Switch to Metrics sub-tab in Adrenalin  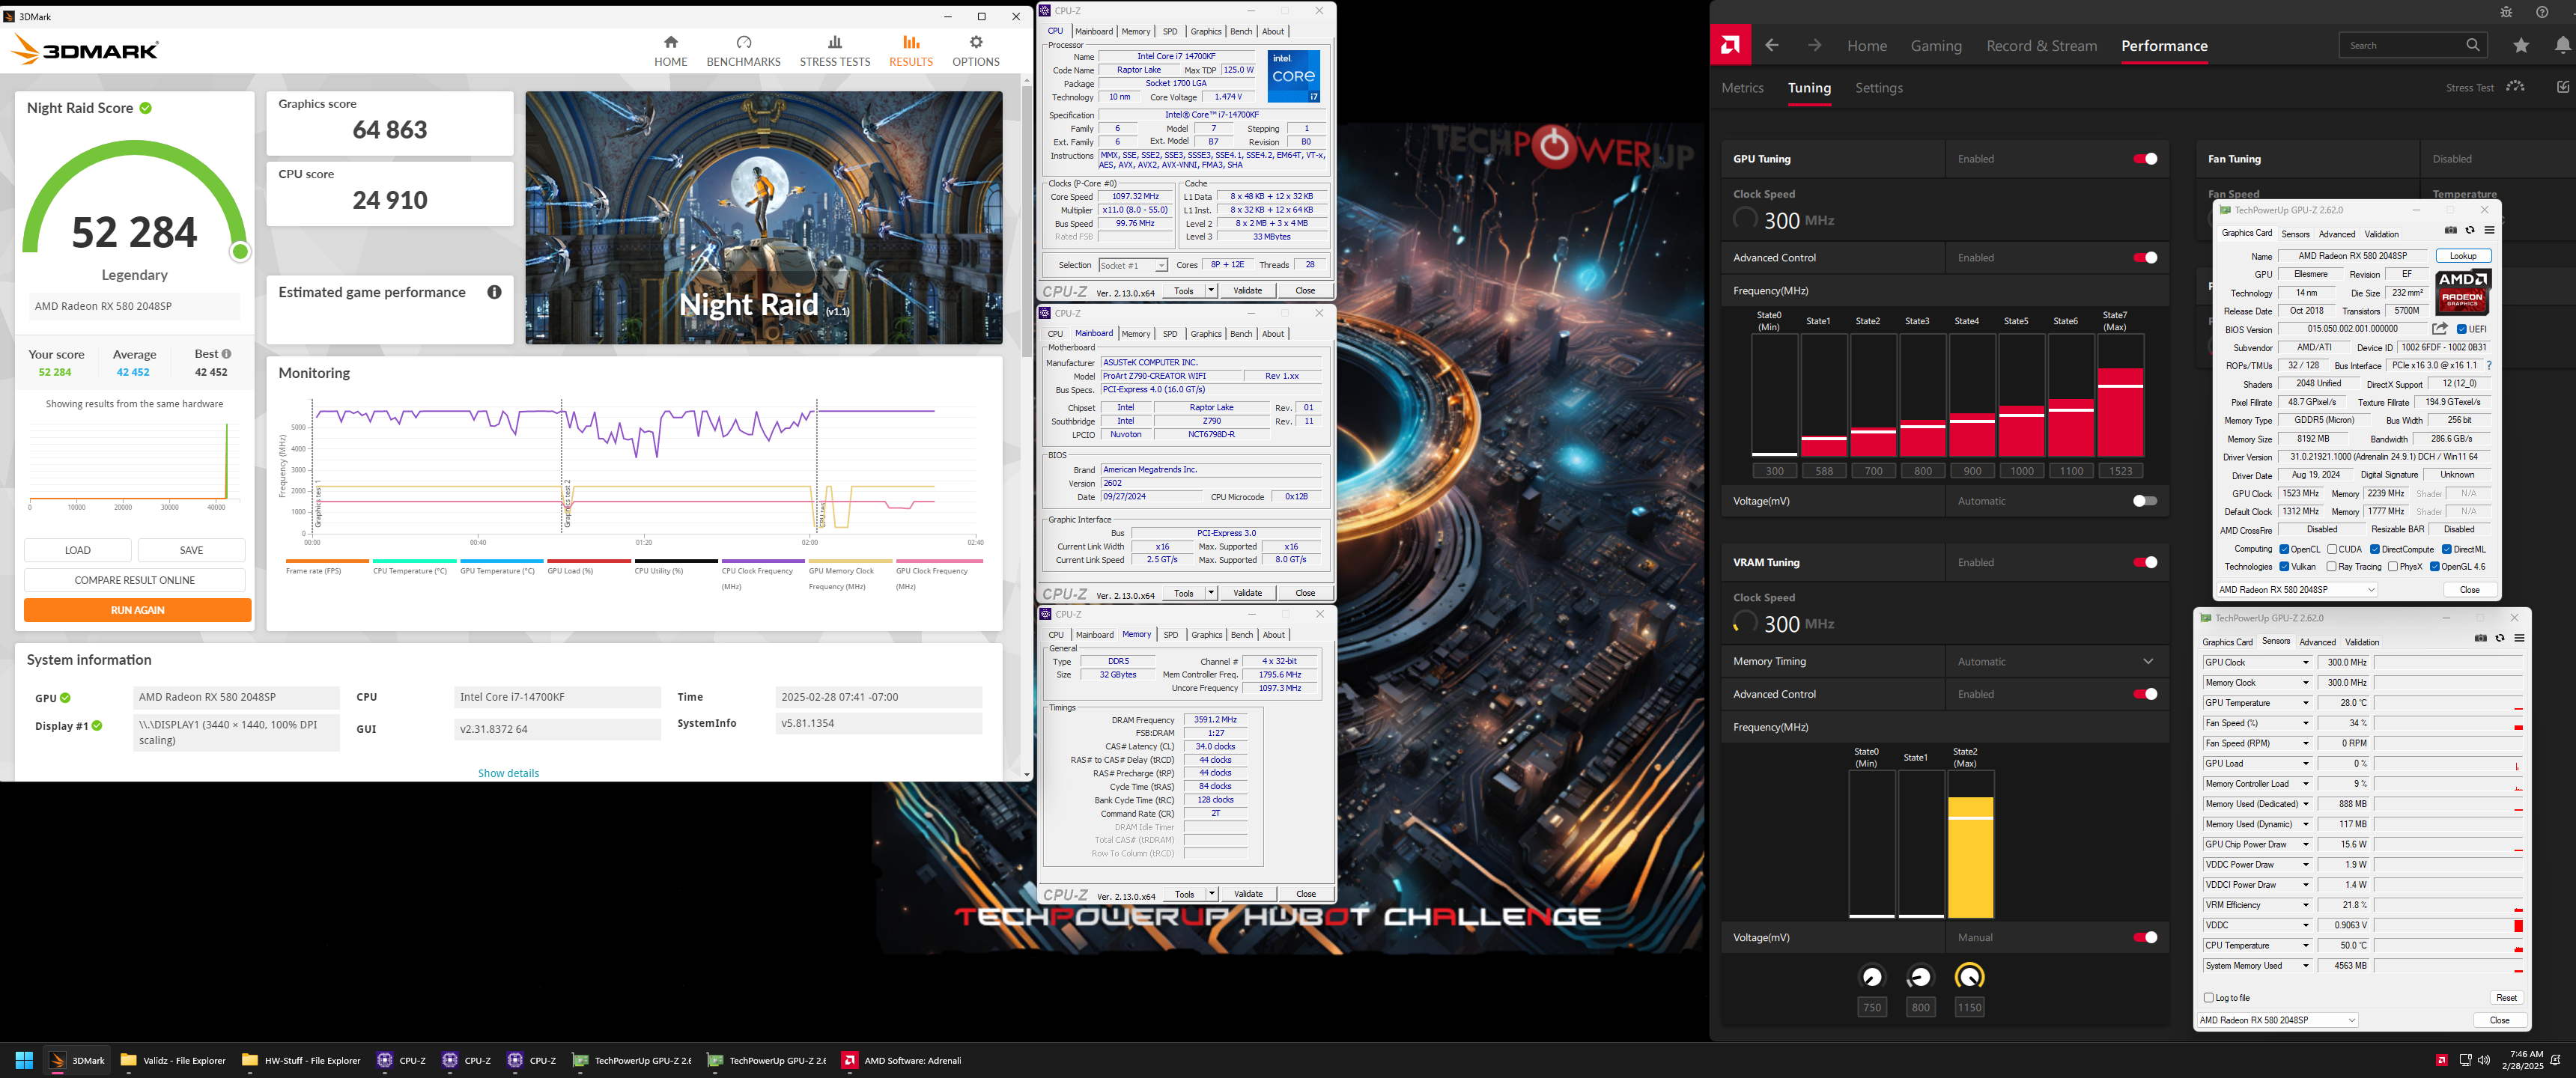1742,88
